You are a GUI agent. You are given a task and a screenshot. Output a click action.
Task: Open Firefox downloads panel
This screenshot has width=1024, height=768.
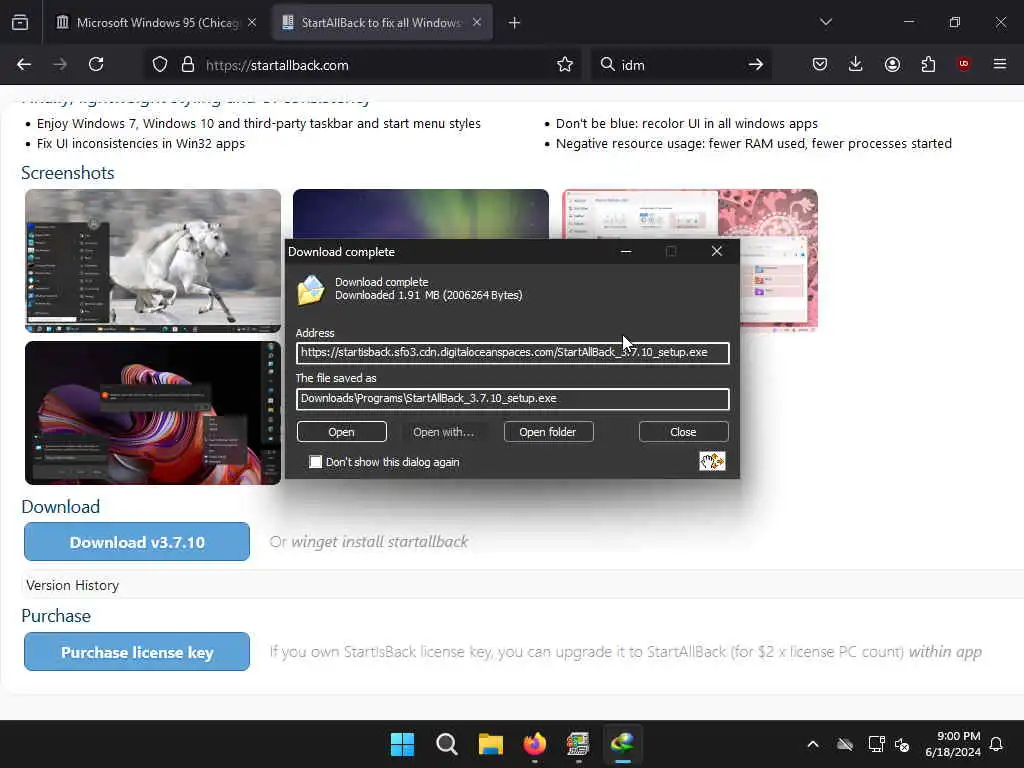click(856, 64)
